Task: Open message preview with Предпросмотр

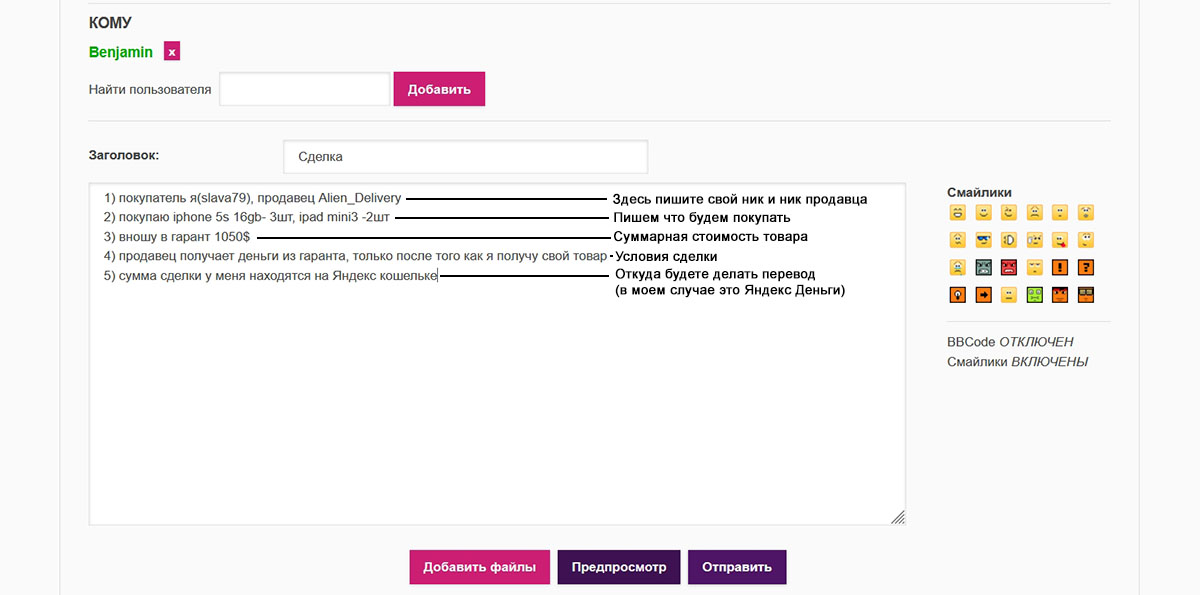Action: (x=618, y=567)
